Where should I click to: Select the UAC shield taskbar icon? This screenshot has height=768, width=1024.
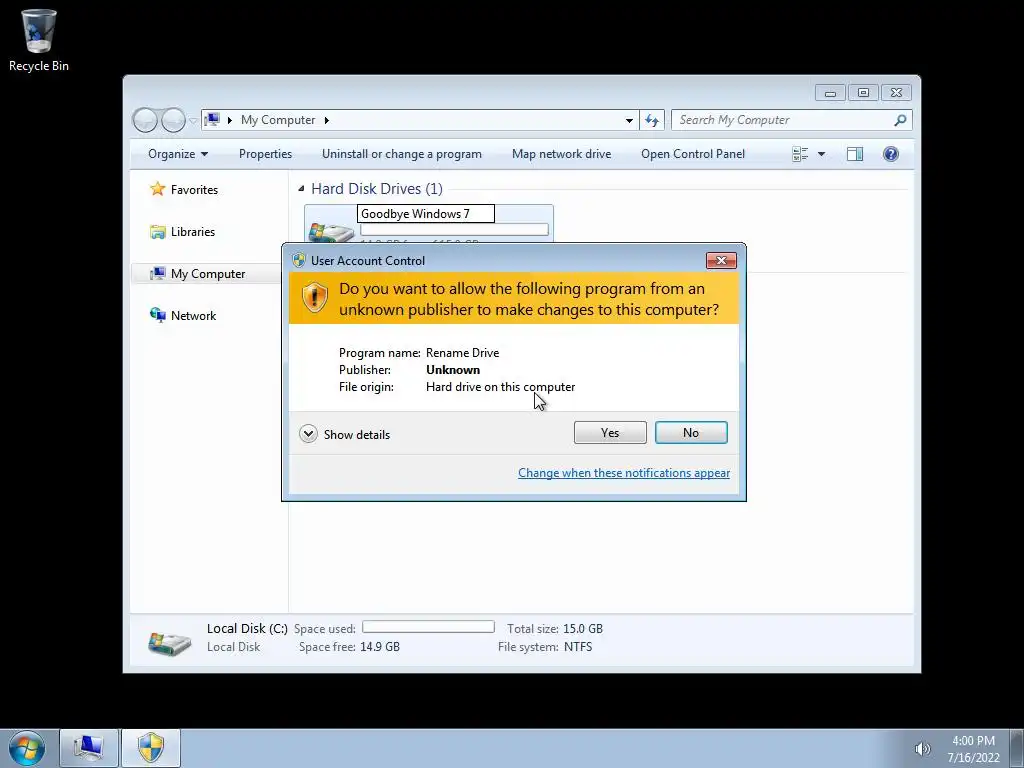point(151,748)
